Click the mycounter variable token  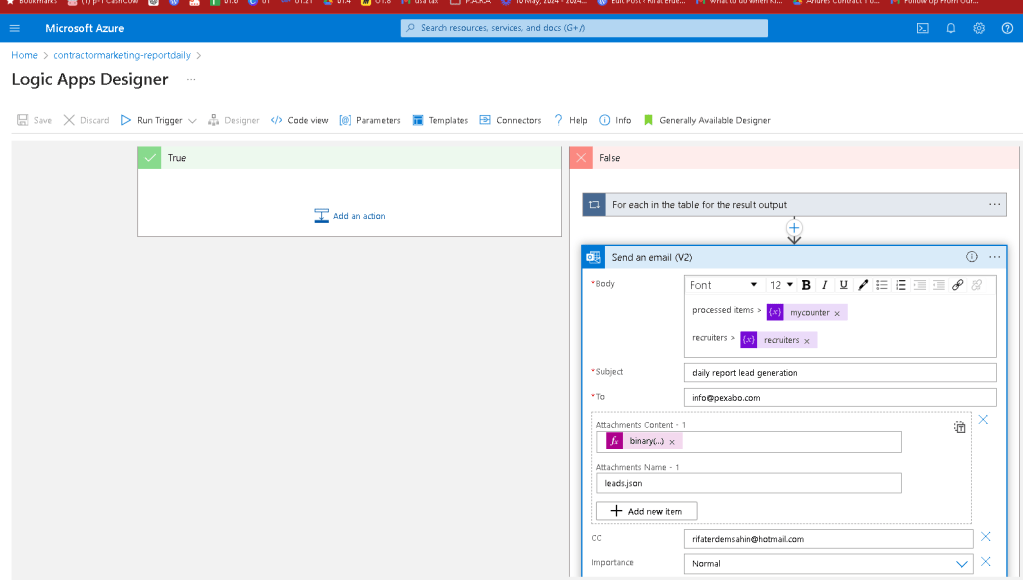(x=806, y=313)
